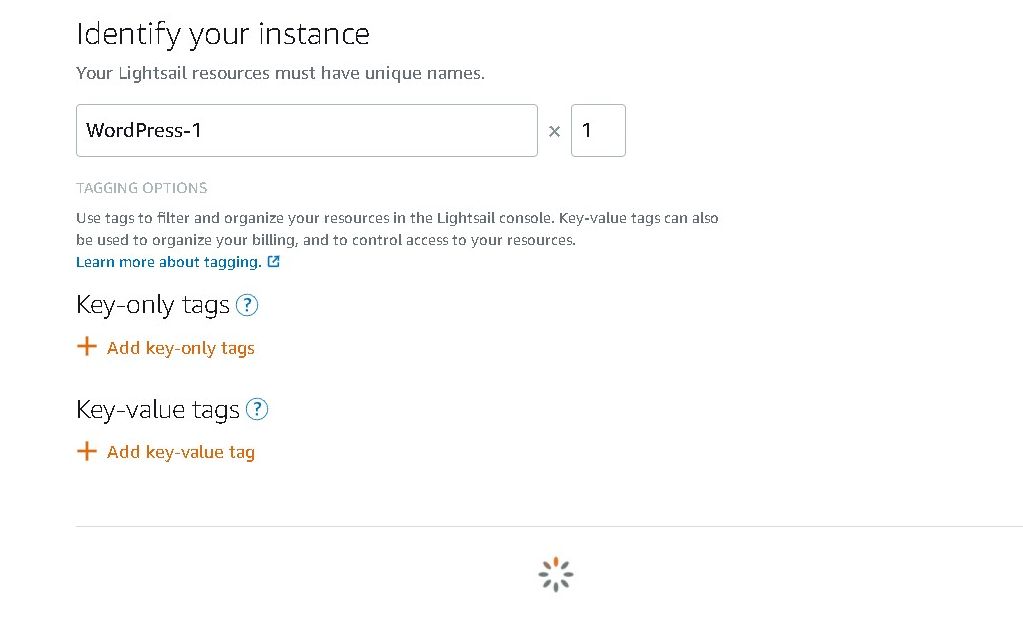1023x641 pixels.
Task: Click the tagging description line starting 'Use tags'
Action: [x=397, y=218]
